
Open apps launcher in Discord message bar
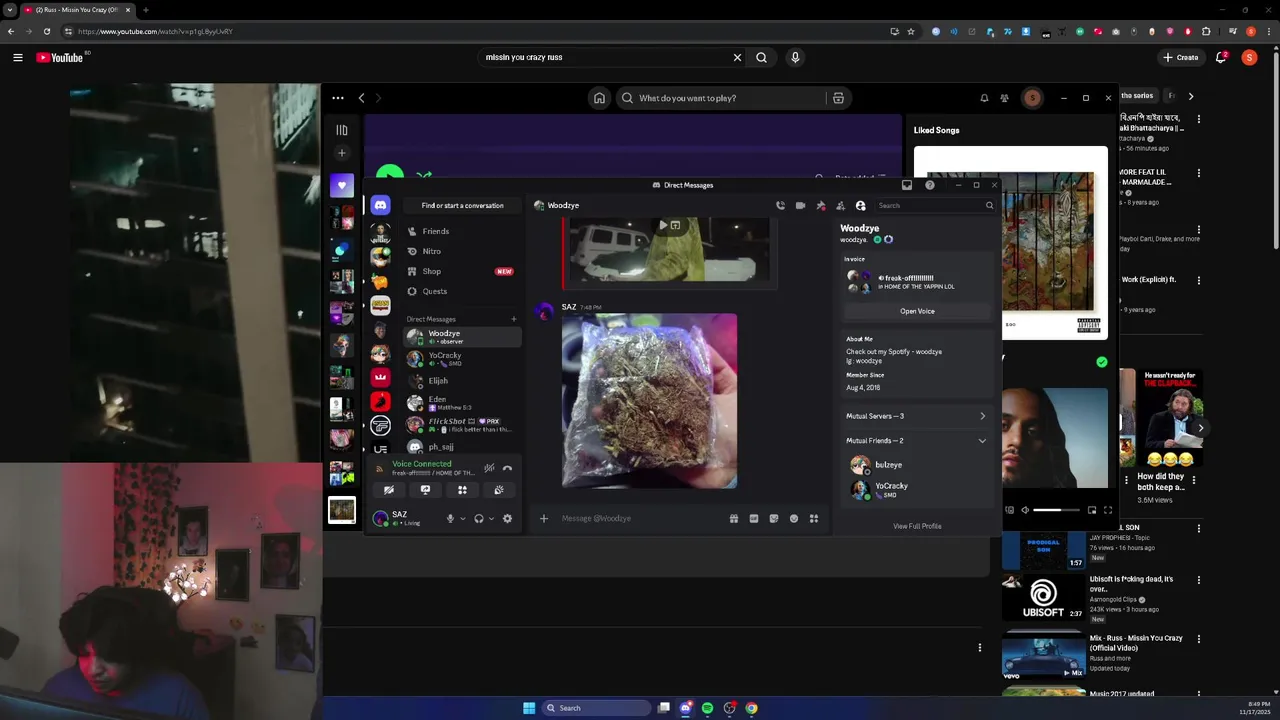(x=814, y=518)
